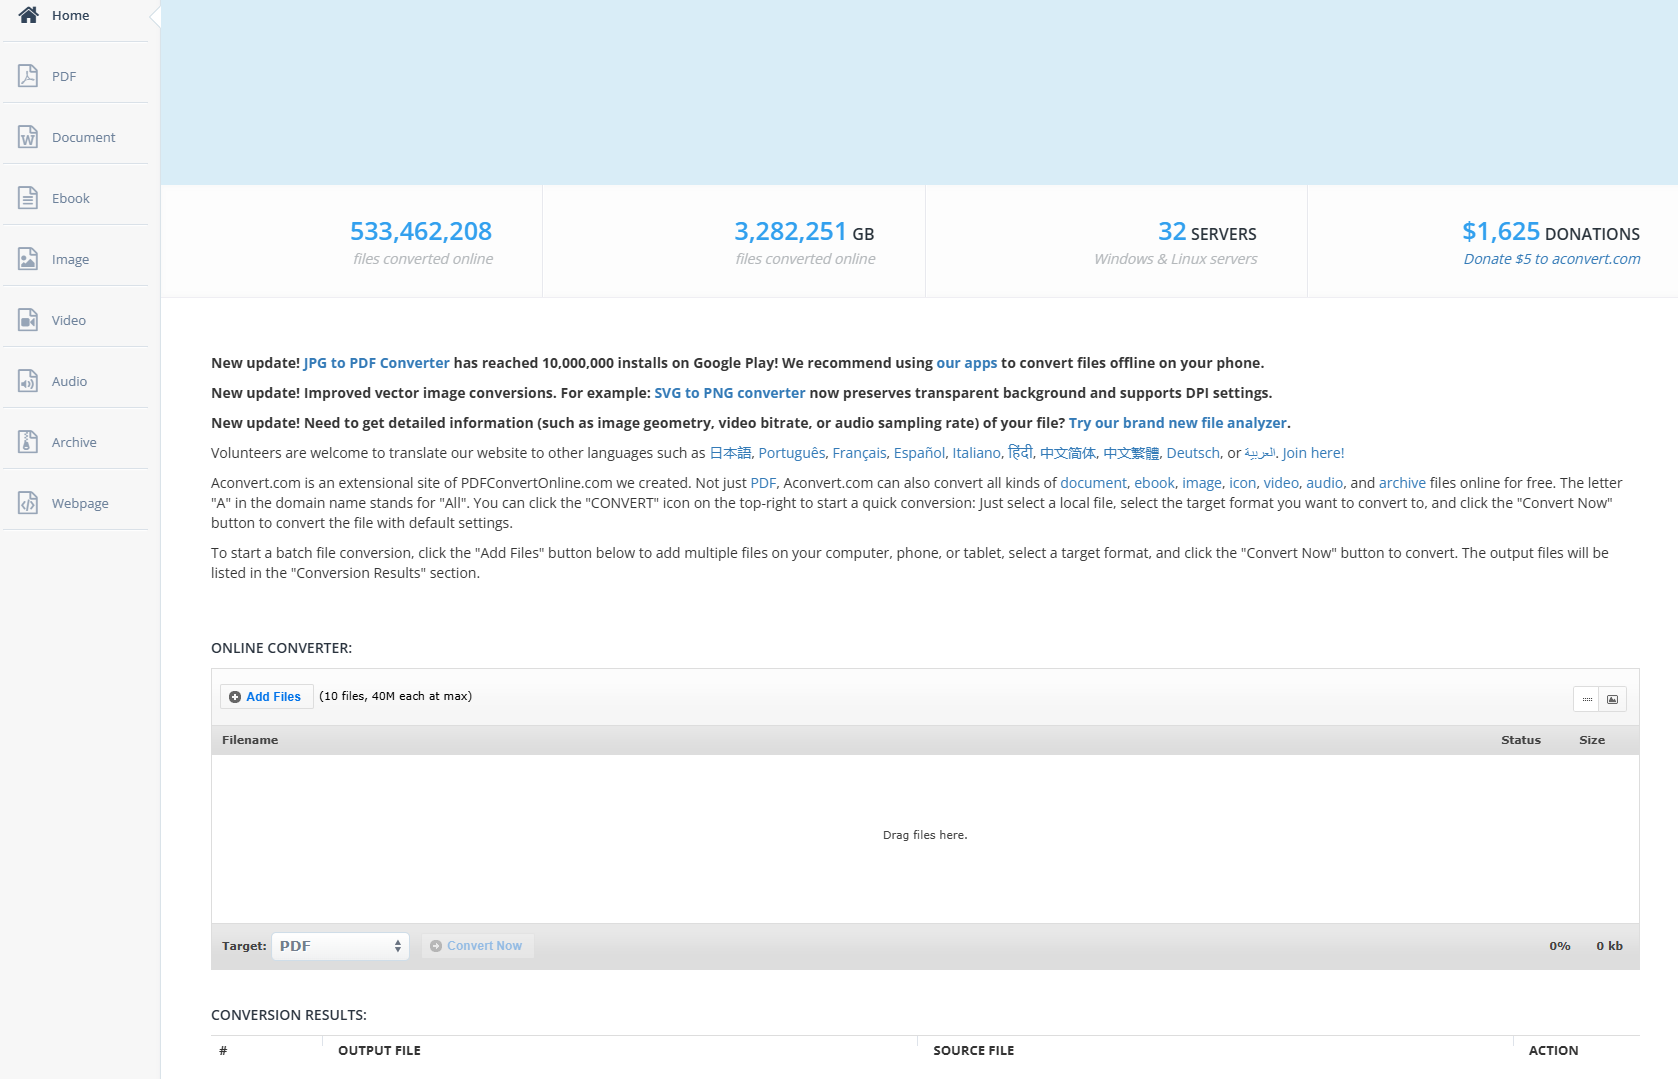1678x1079 pixels.
Task: Click 'Donate $5 to aconvert.com' link
Action: point(1552,259)
